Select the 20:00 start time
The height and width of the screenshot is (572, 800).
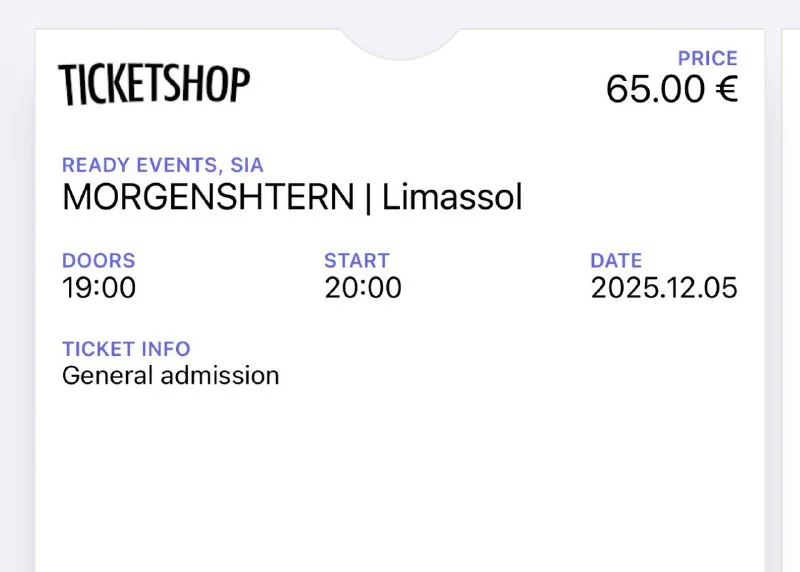tap(362, 288)
